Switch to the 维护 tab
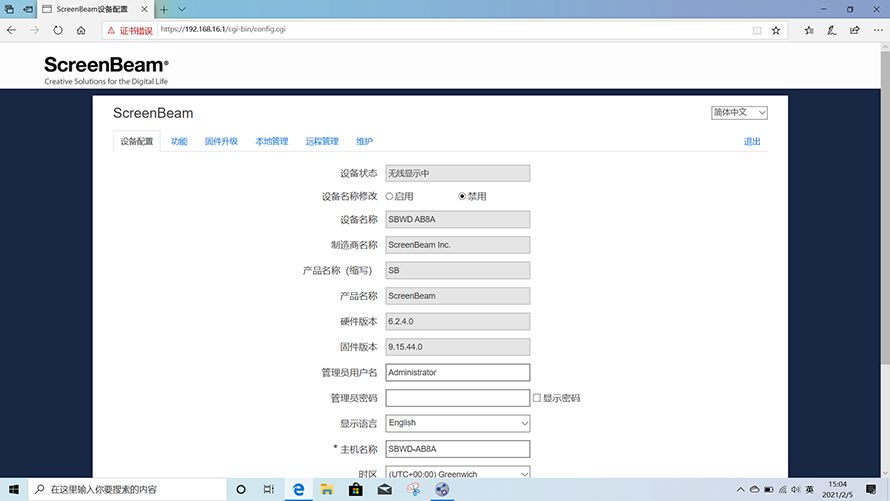This screenshot has height=501, width=890. [364, 141]
